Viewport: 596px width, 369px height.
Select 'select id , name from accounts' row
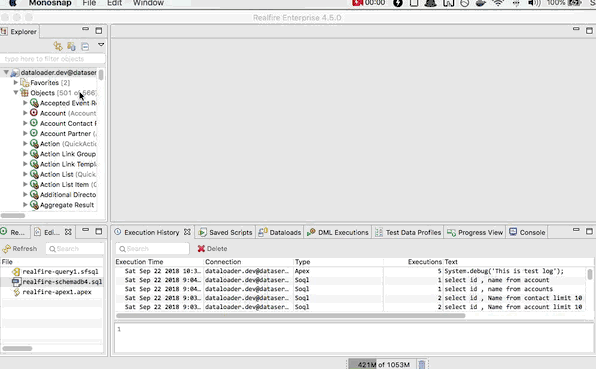350,289
